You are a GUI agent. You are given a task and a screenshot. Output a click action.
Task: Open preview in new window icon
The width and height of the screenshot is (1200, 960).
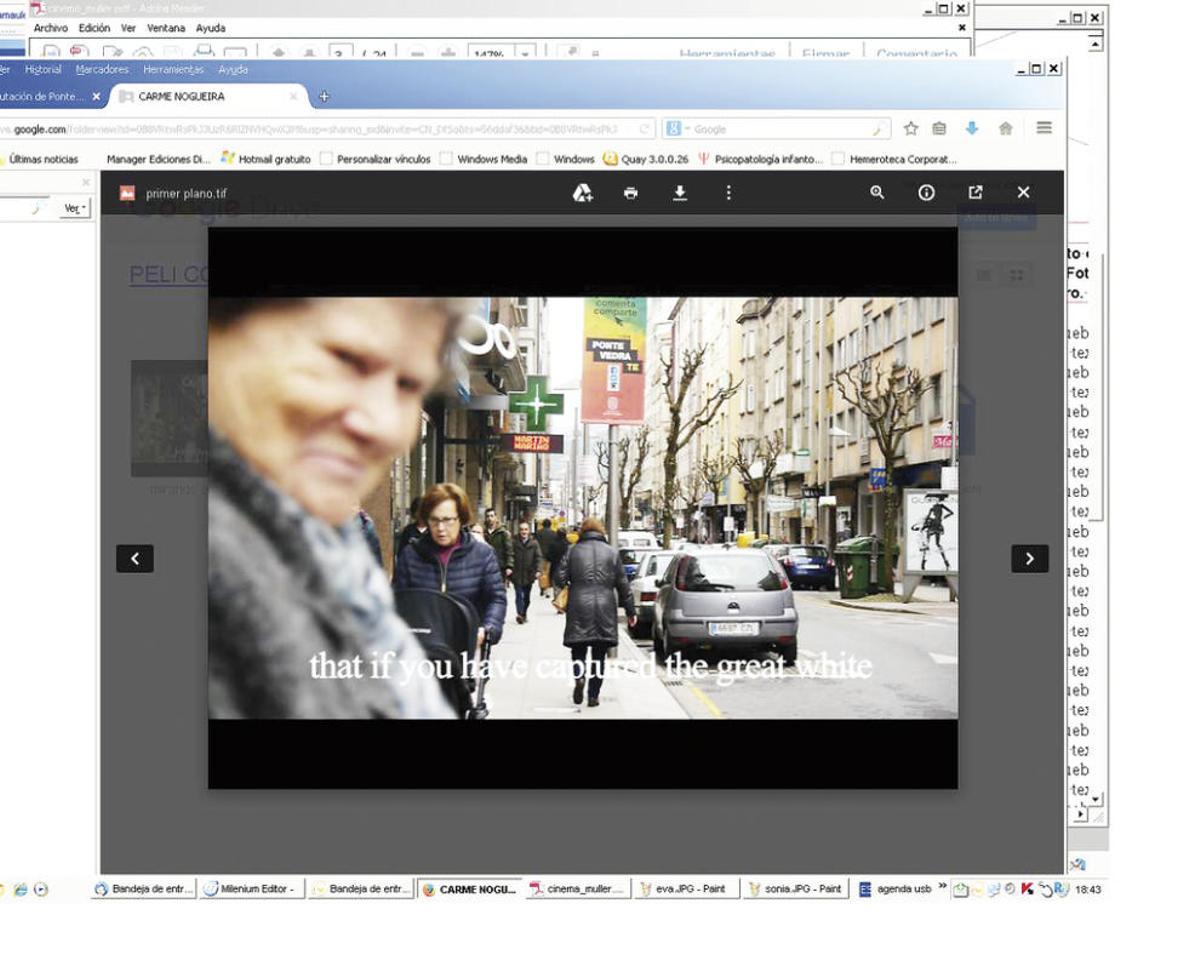click(x=975, y=192)
